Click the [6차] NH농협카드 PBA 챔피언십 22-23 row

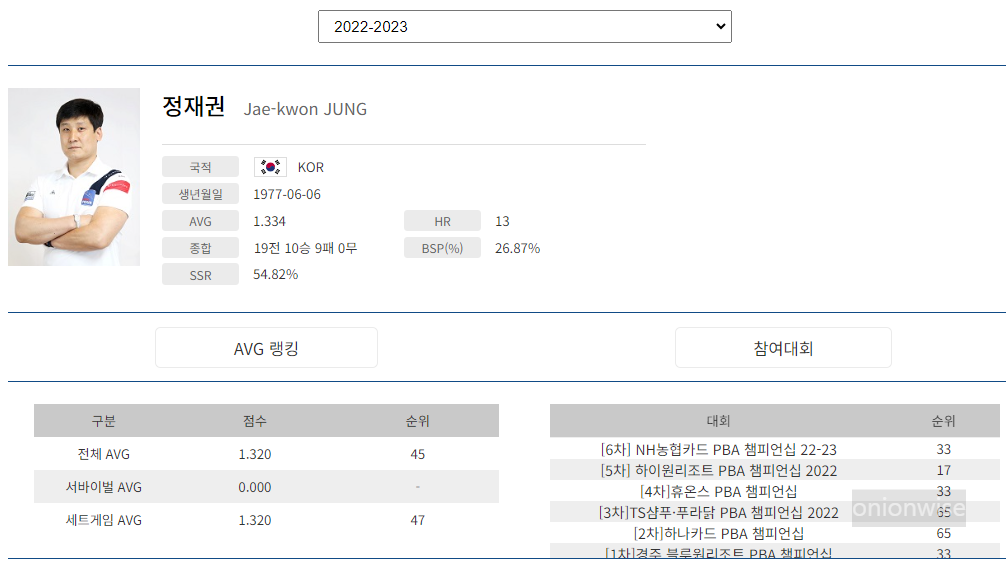click(x=774, y=449)
